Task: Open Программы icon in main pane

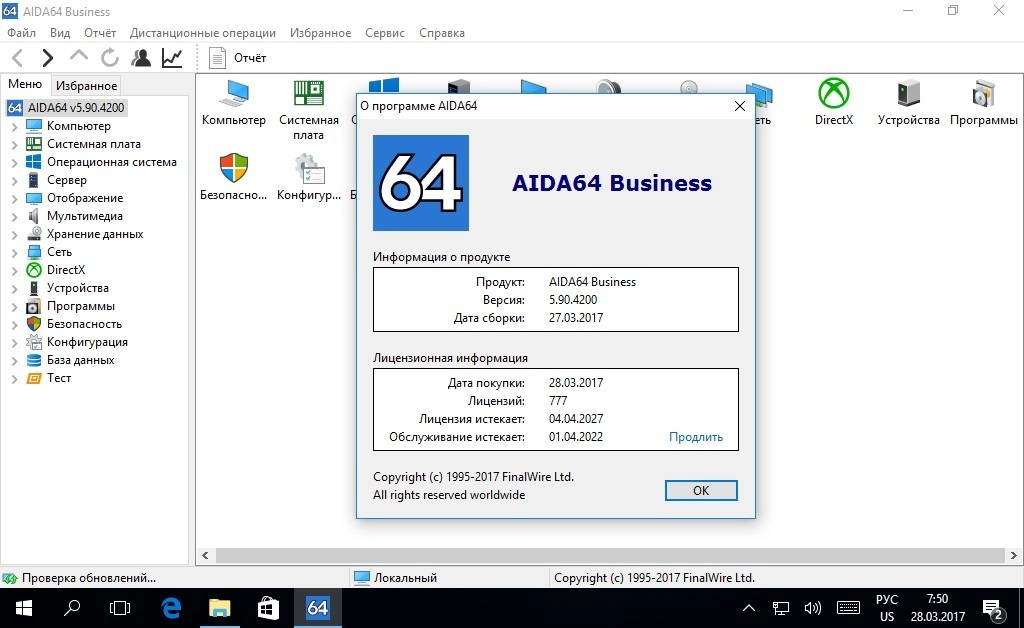Action: tap(984, 102)
